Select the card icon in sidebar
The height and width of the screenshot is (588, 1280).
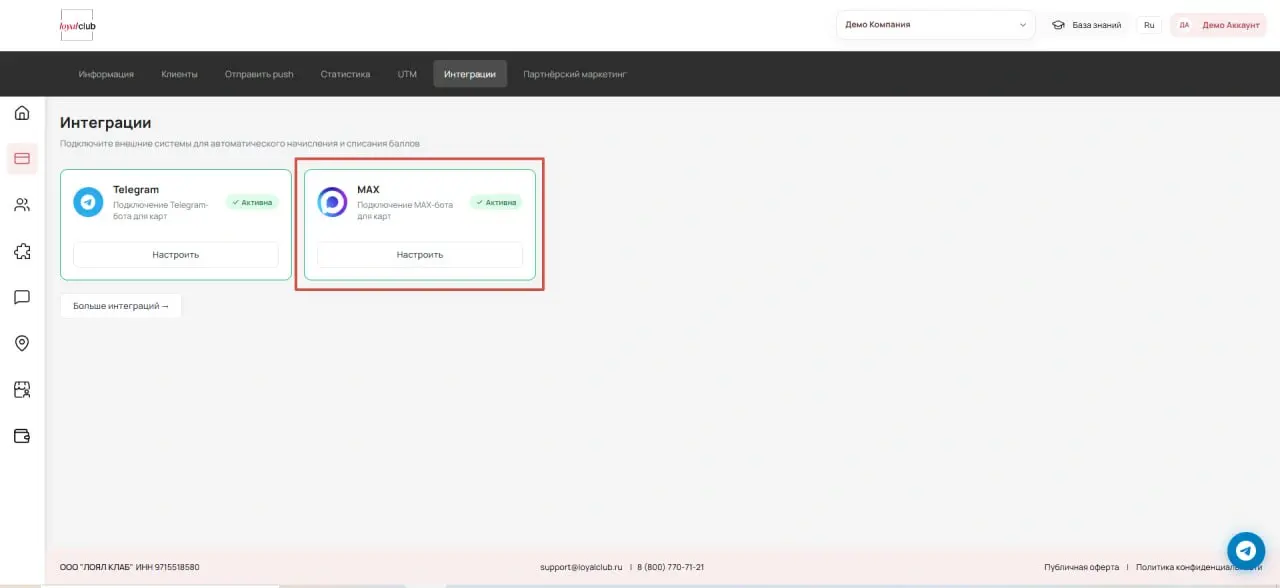(22, 158)
